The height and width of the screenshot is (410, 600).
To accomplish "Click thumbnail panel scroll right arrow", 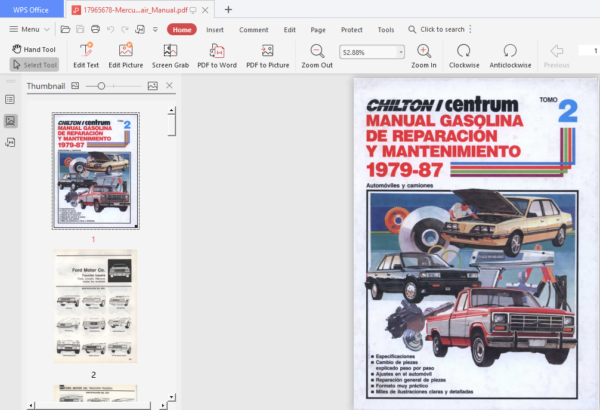I will [x=163, y=405].
